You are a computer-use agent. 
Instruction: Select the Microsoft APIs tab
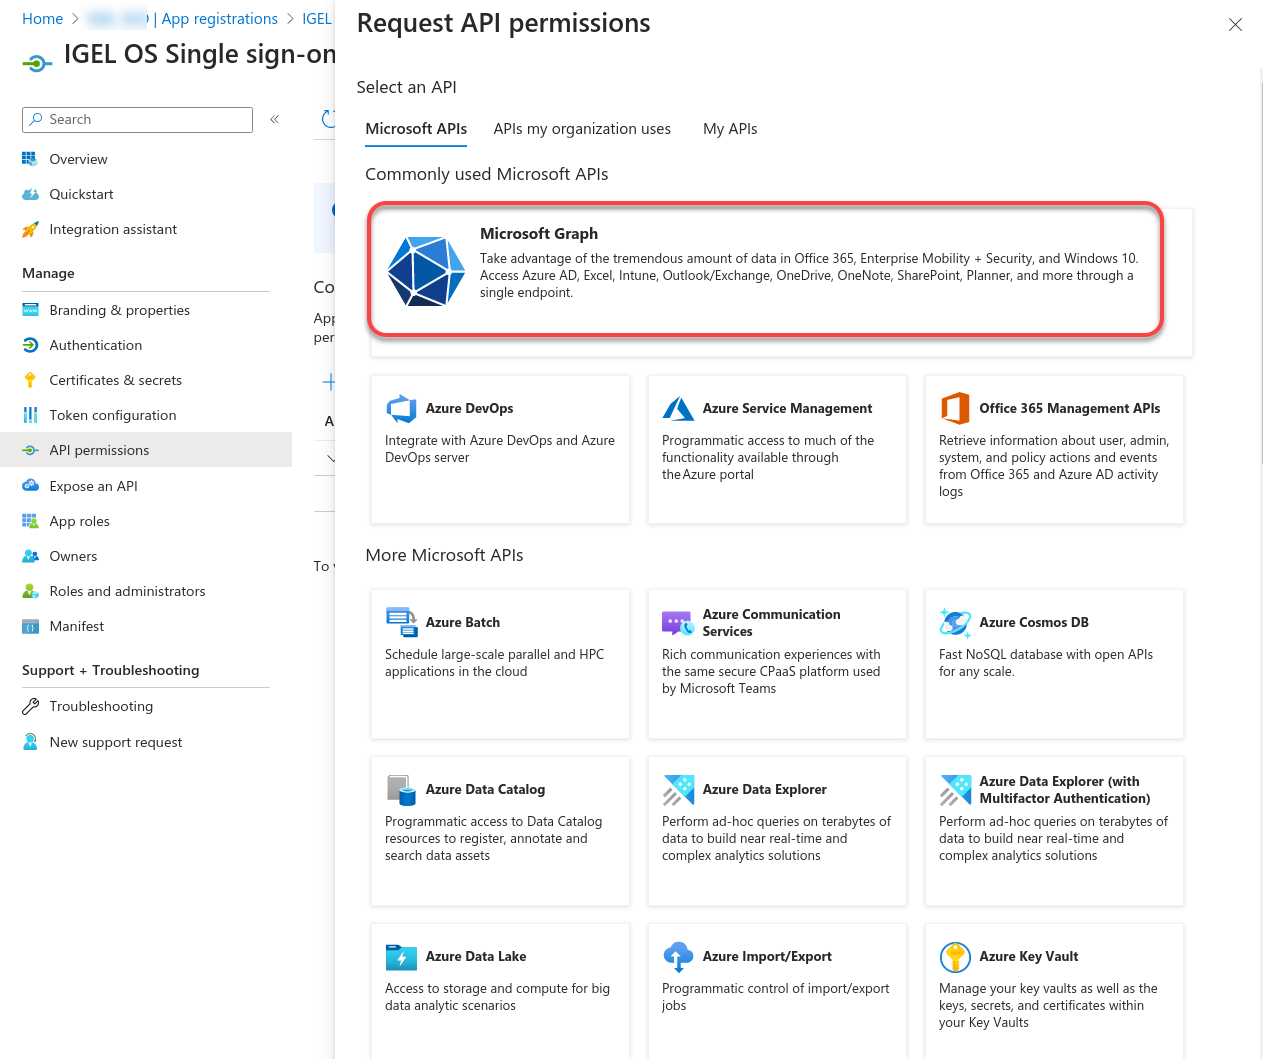pyautogui.click(x=416, y=129)
